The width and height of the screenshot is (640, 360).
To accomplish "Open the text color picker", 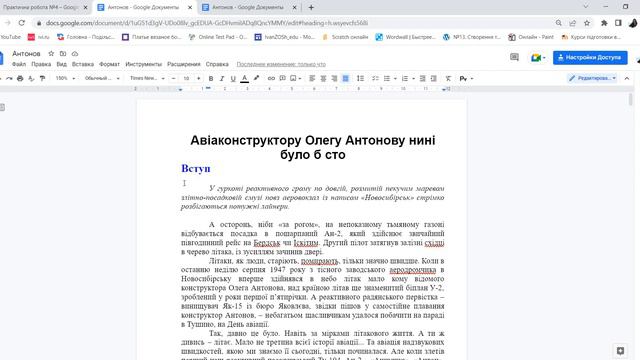I will (244, 78).
